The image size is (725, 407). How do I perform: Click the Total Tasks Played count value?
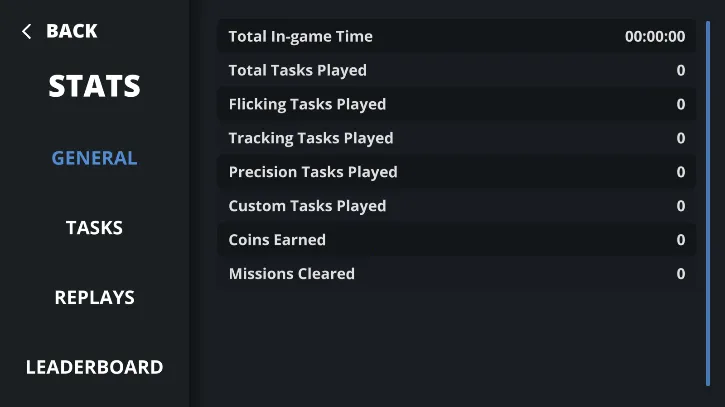pyautogui.click(x=681, y=71)
